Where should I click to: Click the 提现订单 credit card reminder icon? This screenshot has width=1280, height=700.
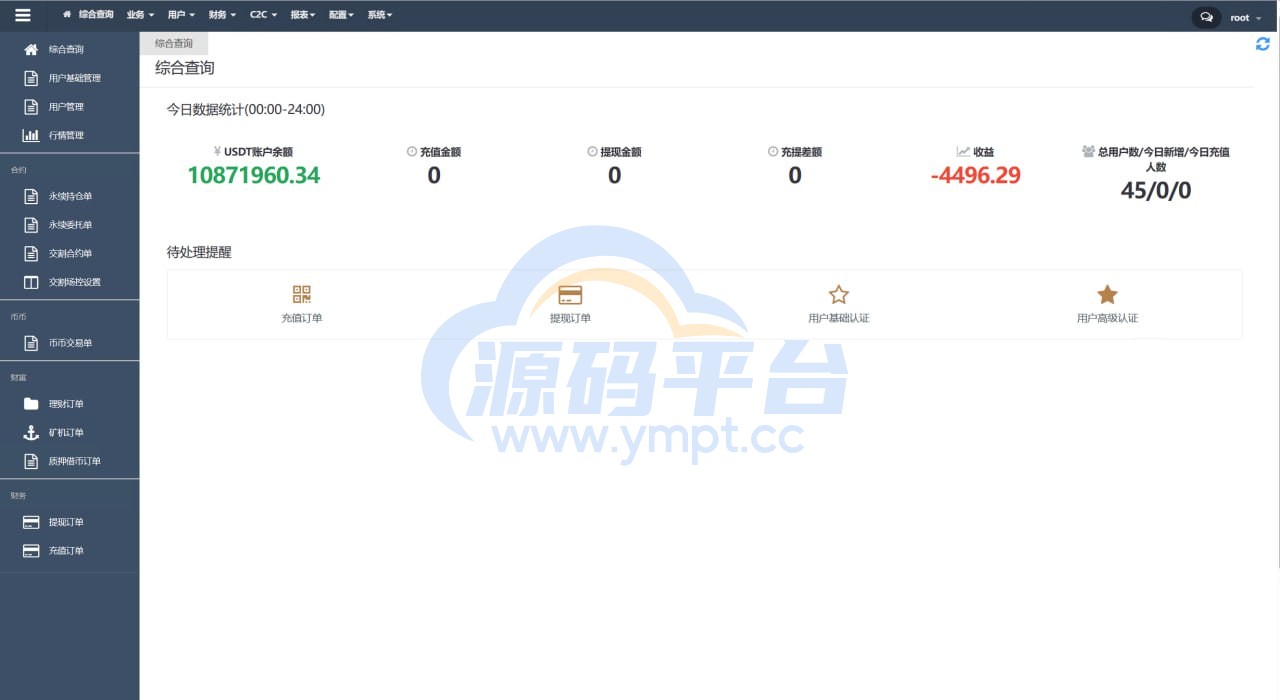[570, 295]
